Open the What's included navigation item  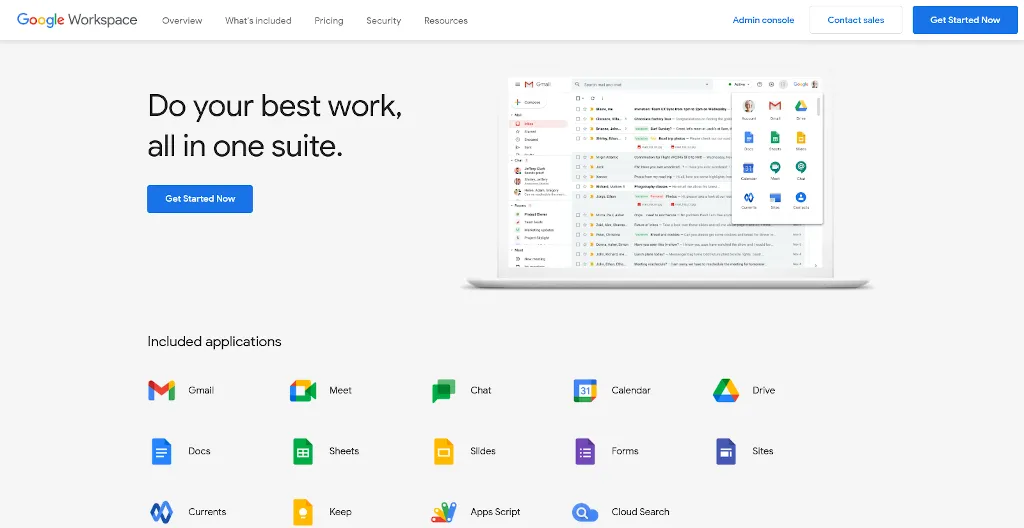pos(258,20)
